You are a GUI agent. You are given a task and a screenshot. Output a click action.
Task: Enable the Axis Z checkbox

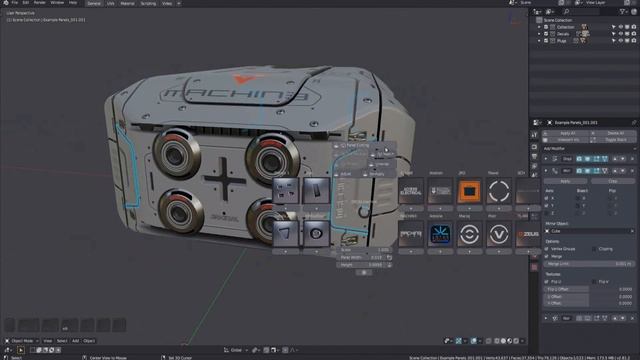(x=547, y=213)
